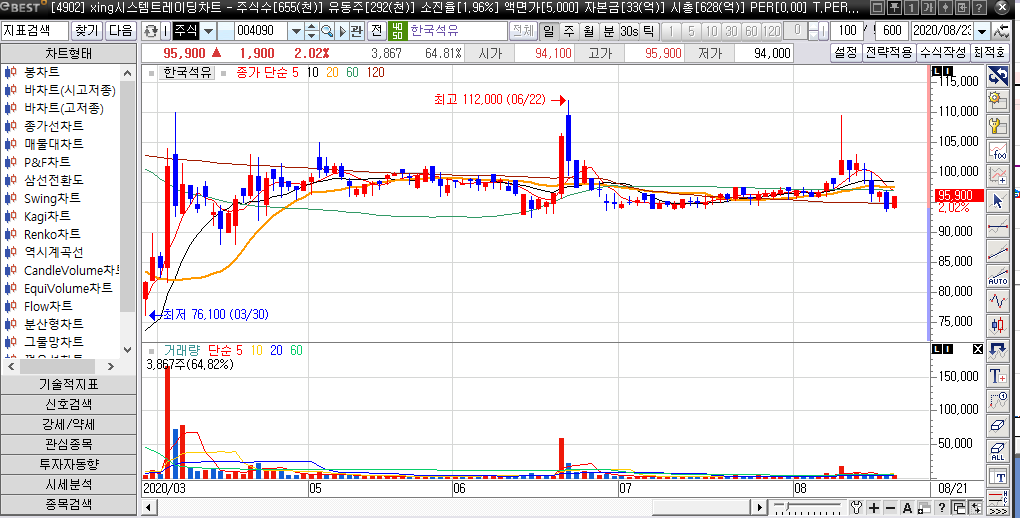Open the 기술적지표 technical indicators section

pyautogui.click(x=68, y=385)
